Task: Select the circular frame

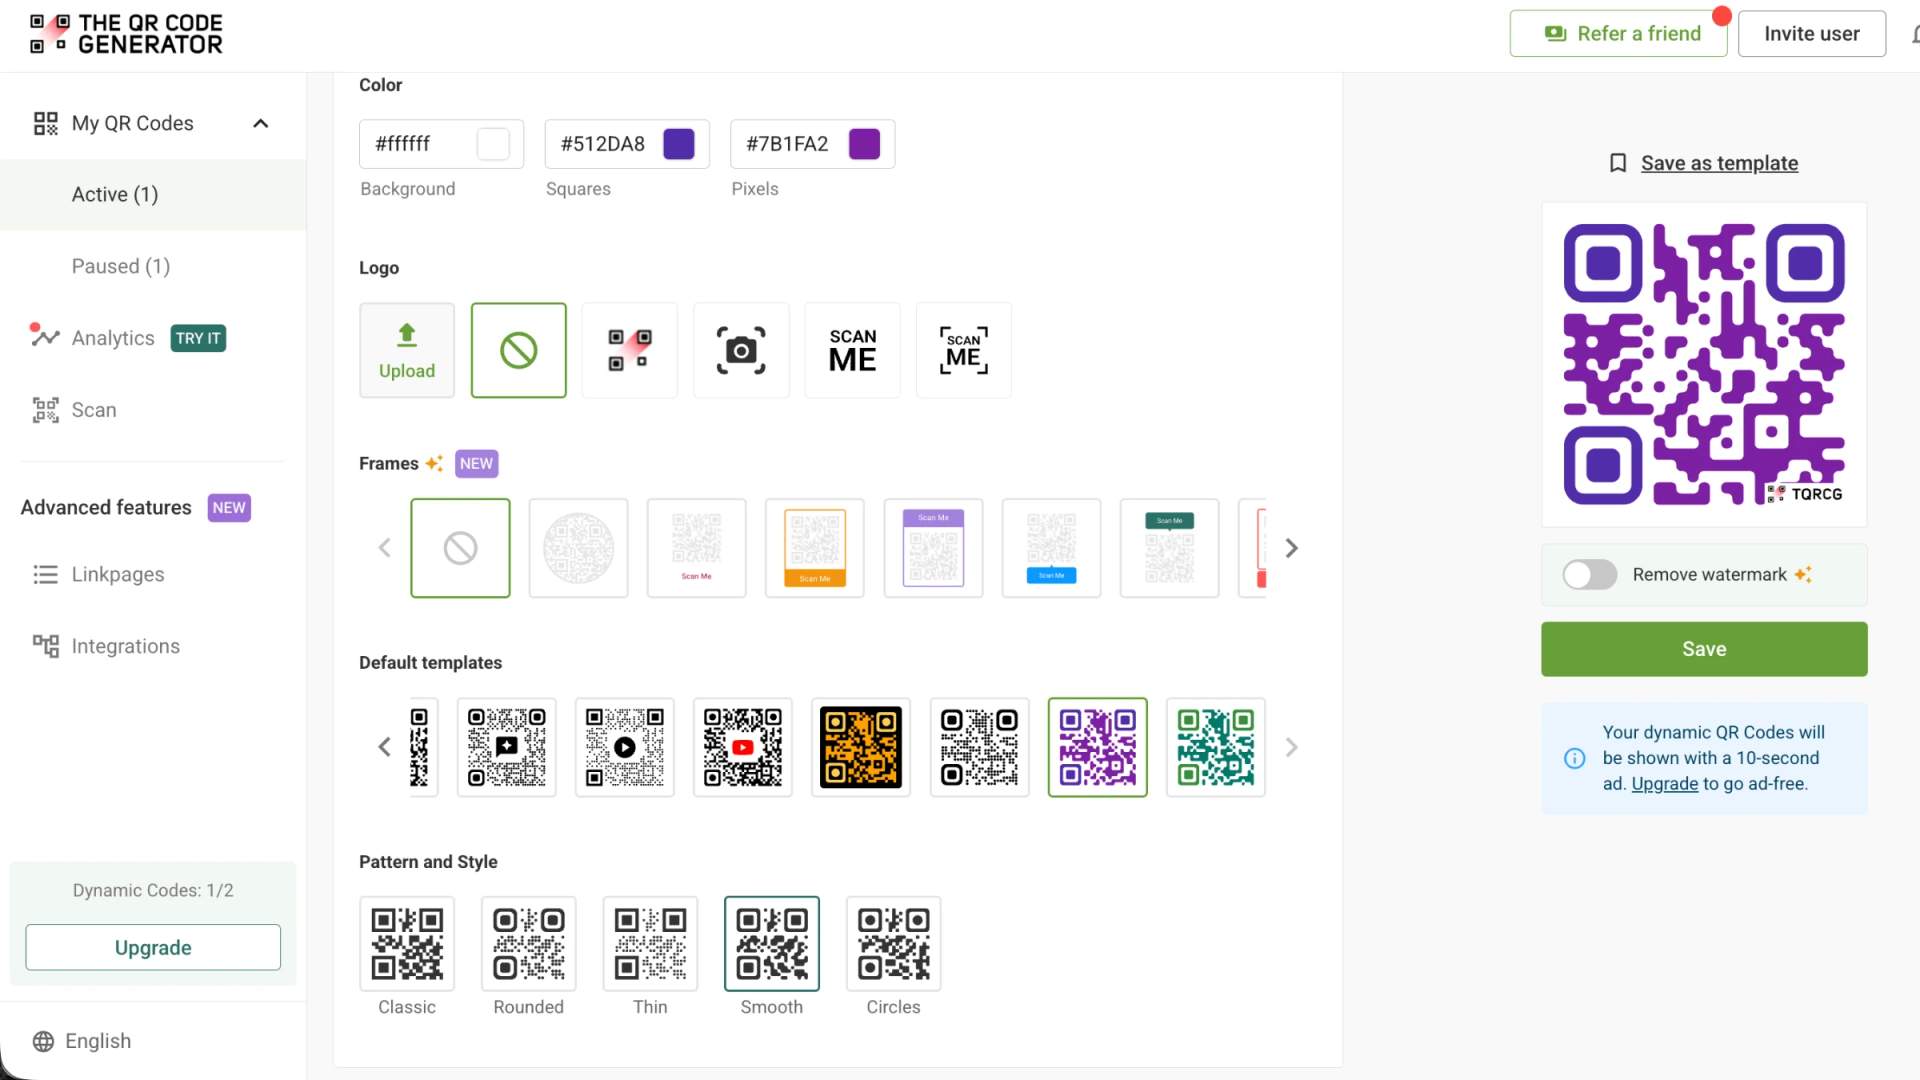Action: [579, 548]
